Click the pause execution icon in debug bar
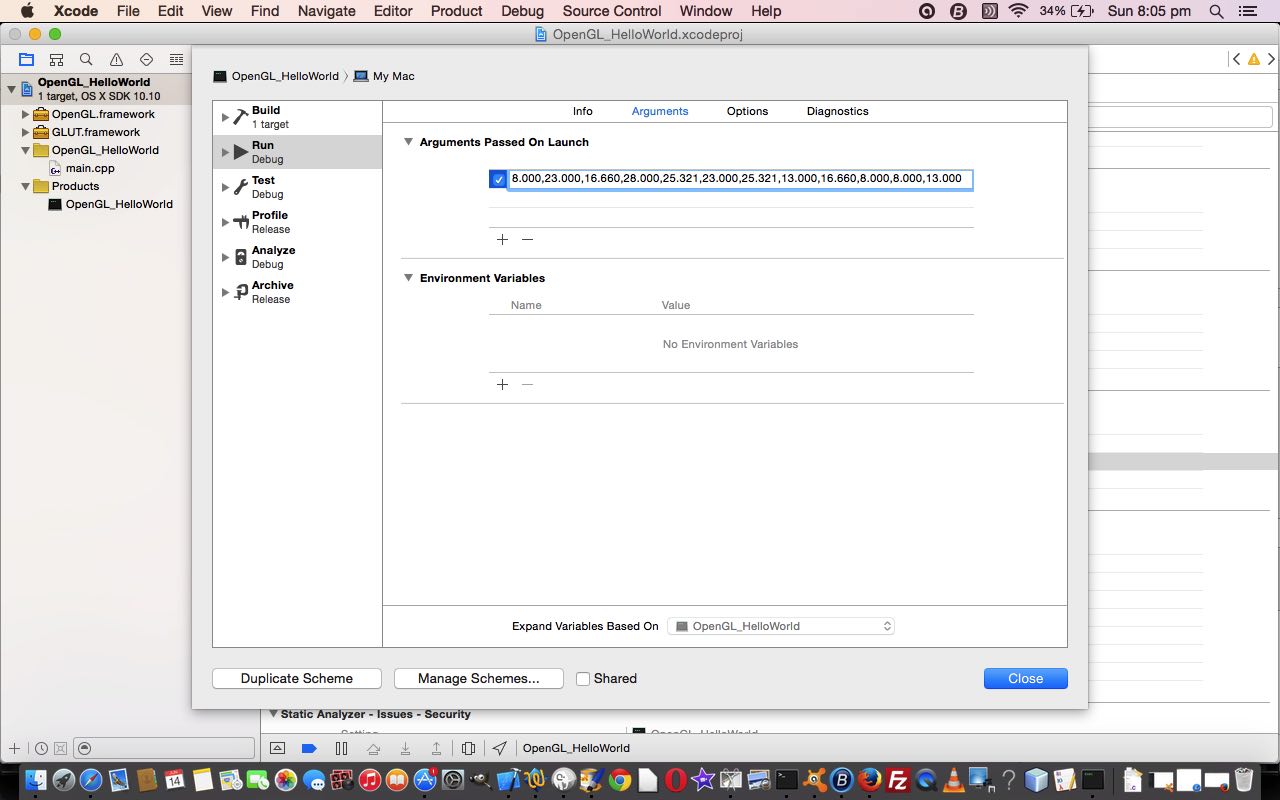The height and width of the screenshot is (800, 1280). (341, 748)
